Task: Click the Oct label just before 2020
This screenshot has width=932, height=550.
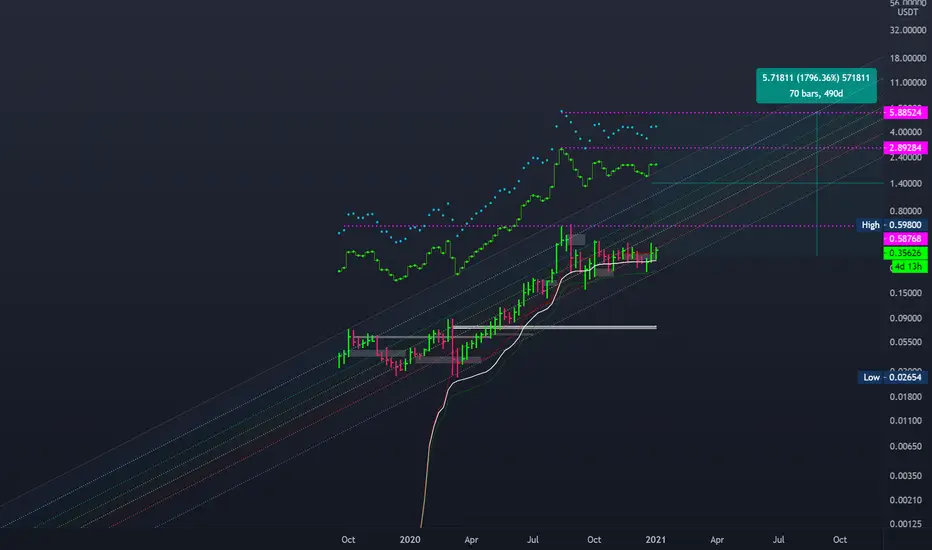Action: tap(348, 540)
